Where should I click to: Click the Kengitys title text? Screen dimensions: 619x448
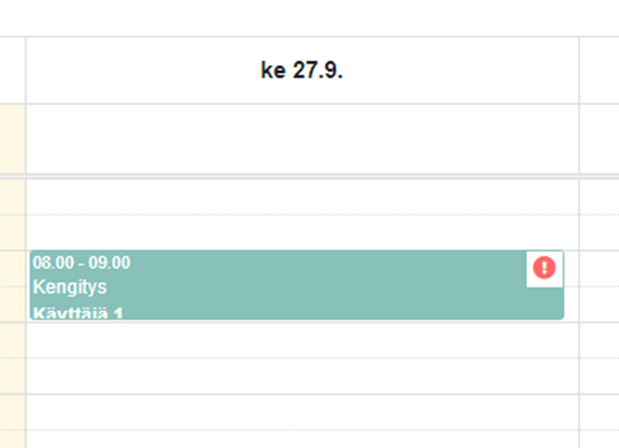pyautogui.click(x=70, y=287)
